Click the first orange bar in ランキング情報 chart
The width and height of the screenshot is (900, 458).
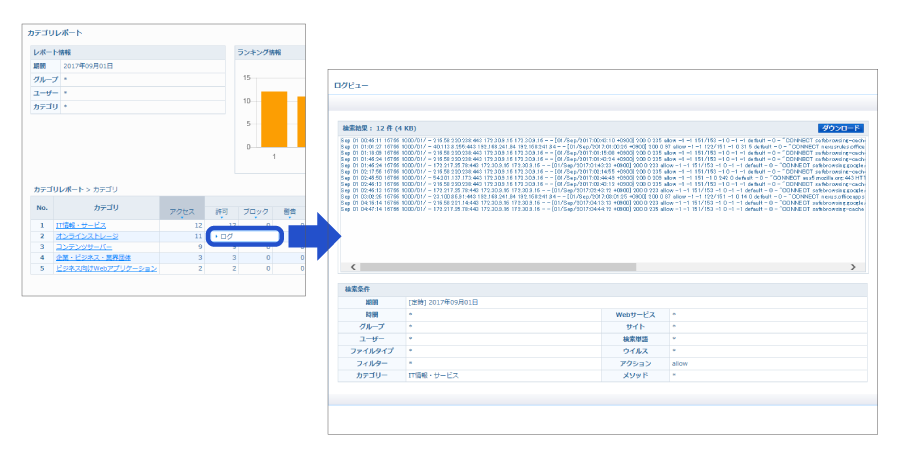(274, 119)
